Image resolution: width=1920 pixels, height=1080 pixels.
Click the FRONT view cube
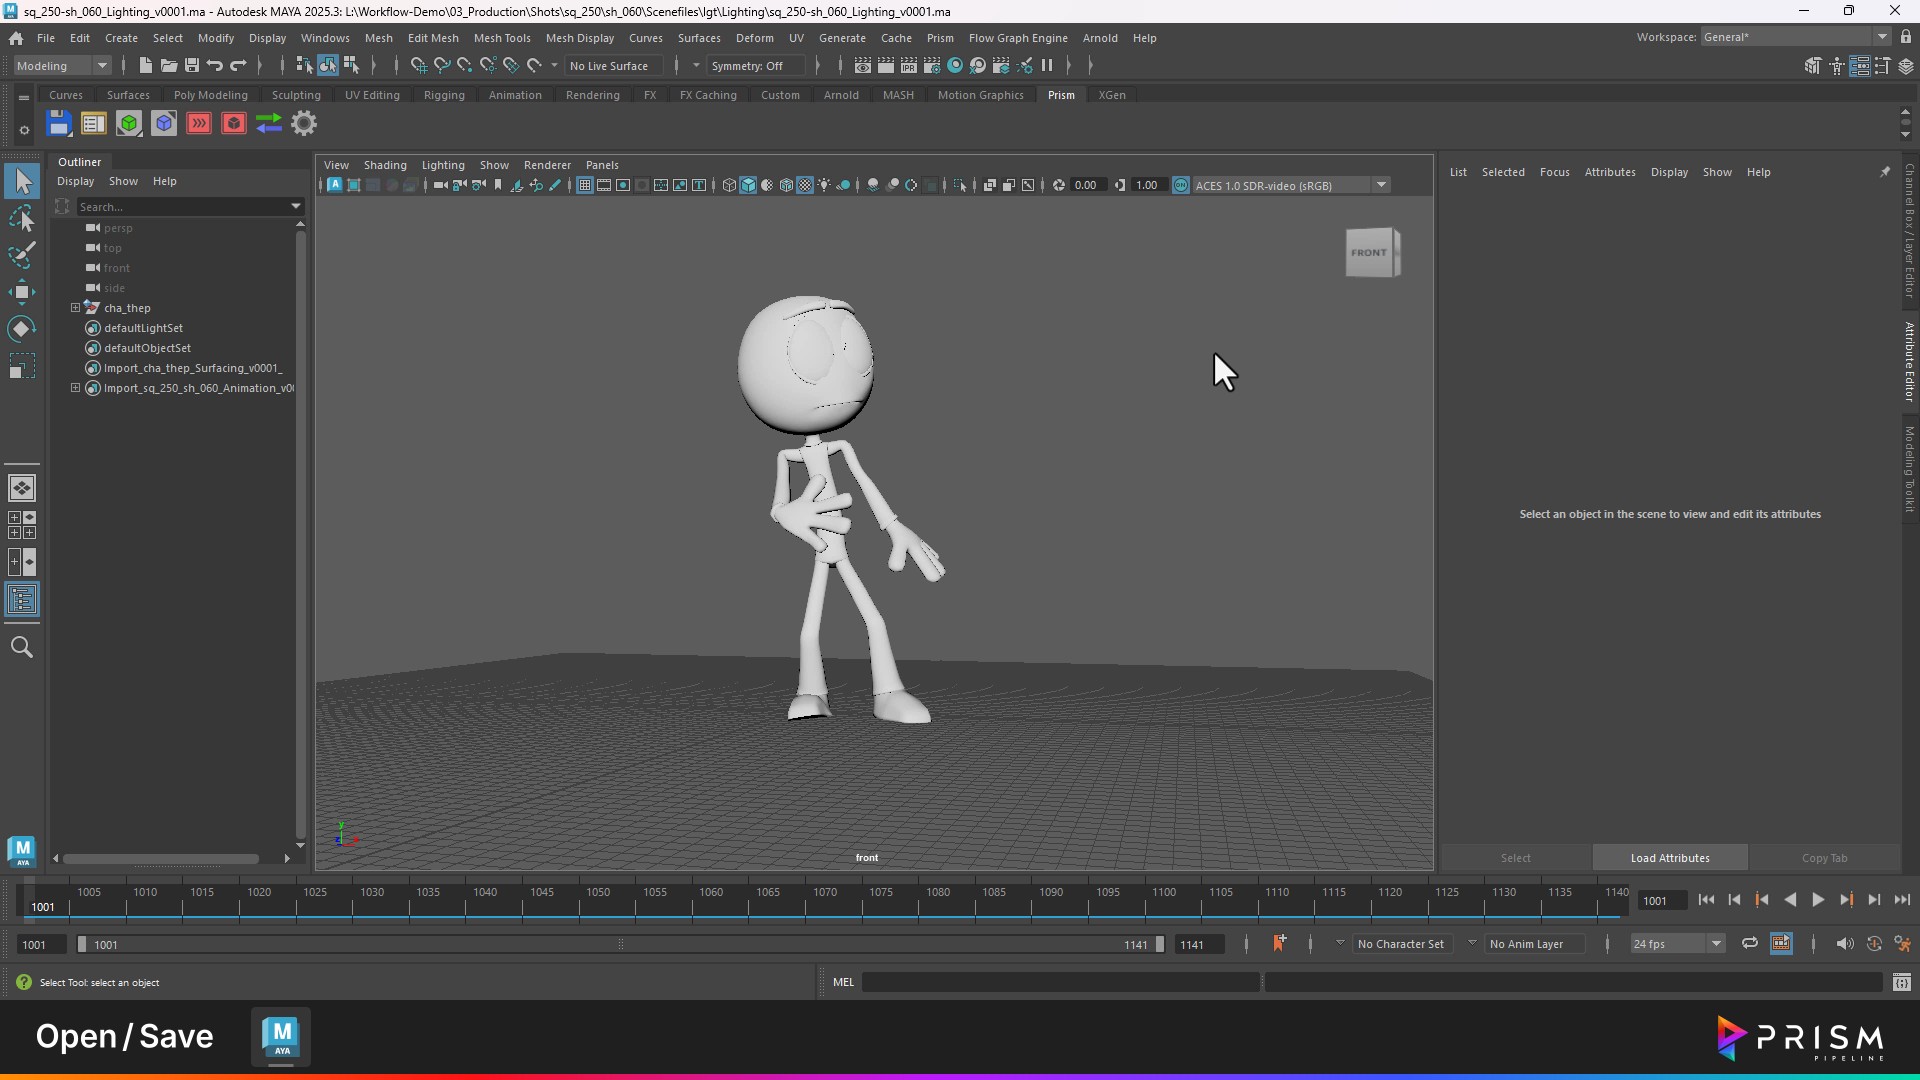point(1371,252)
